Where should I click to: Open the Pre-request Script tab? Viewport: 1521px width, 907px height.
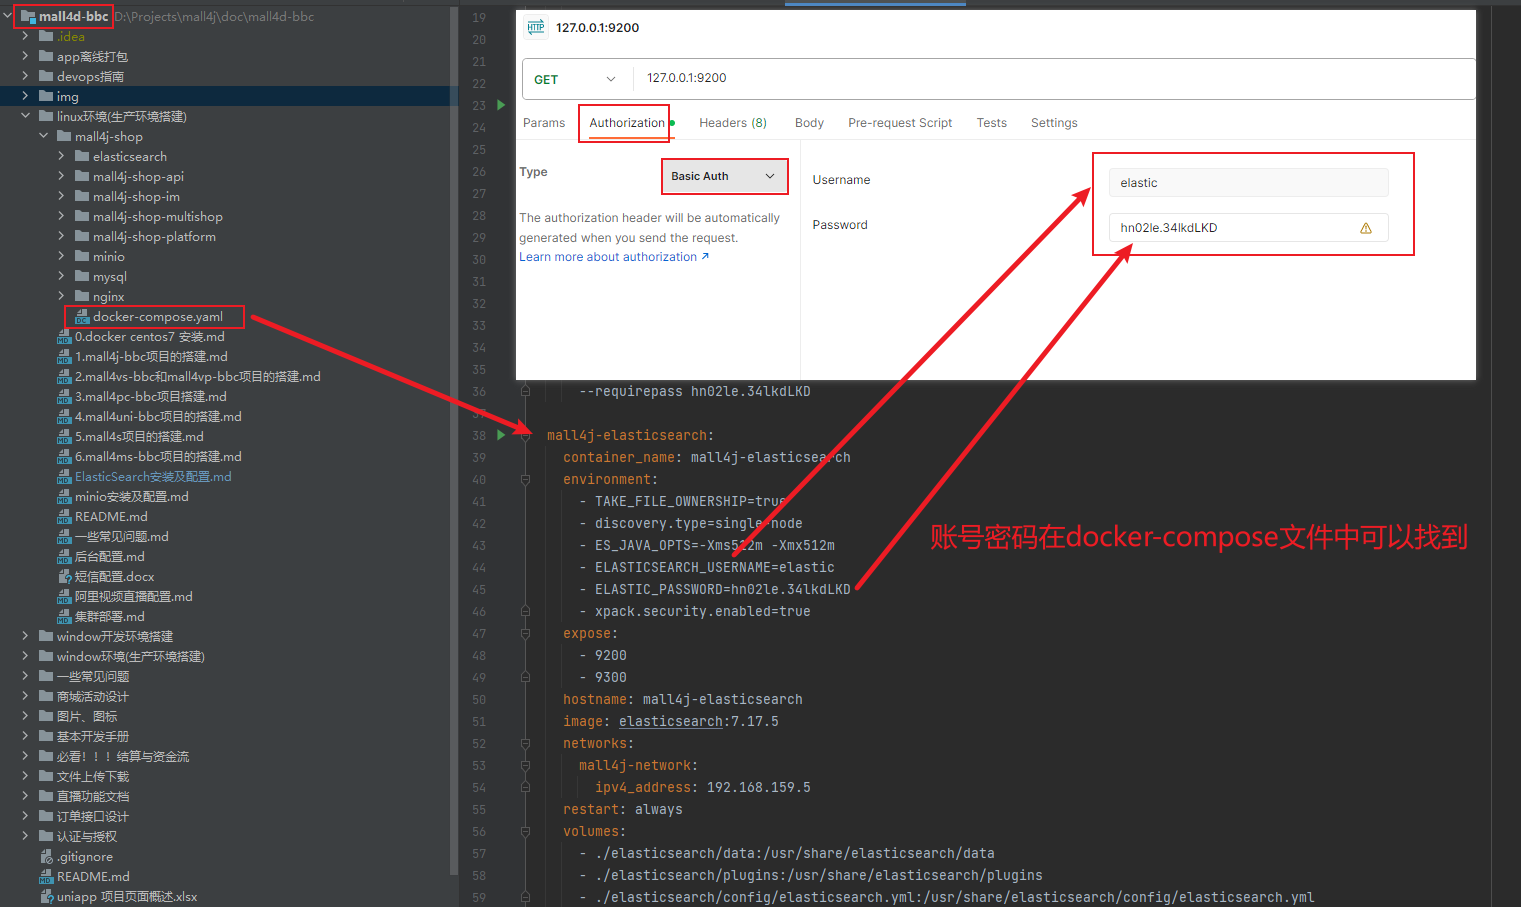[899, 123]
